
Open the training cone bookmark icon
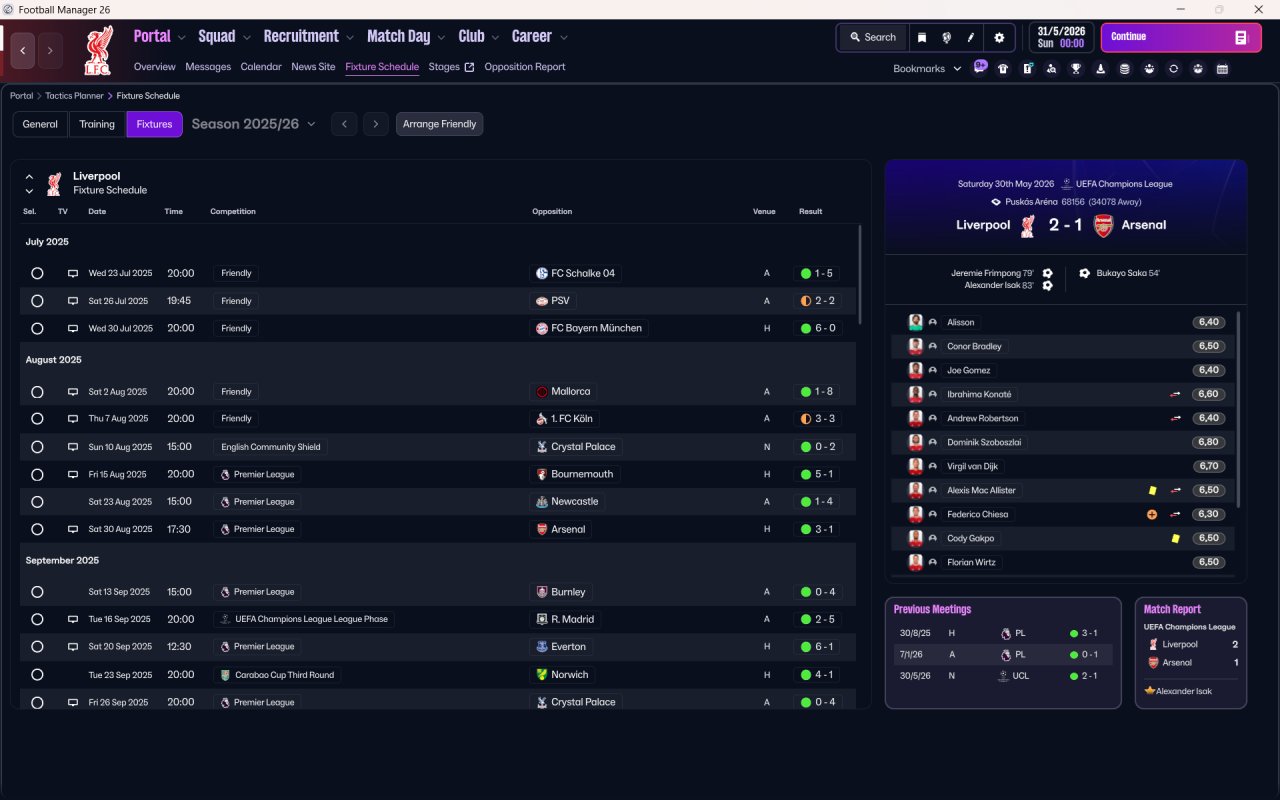[1100, 69]
